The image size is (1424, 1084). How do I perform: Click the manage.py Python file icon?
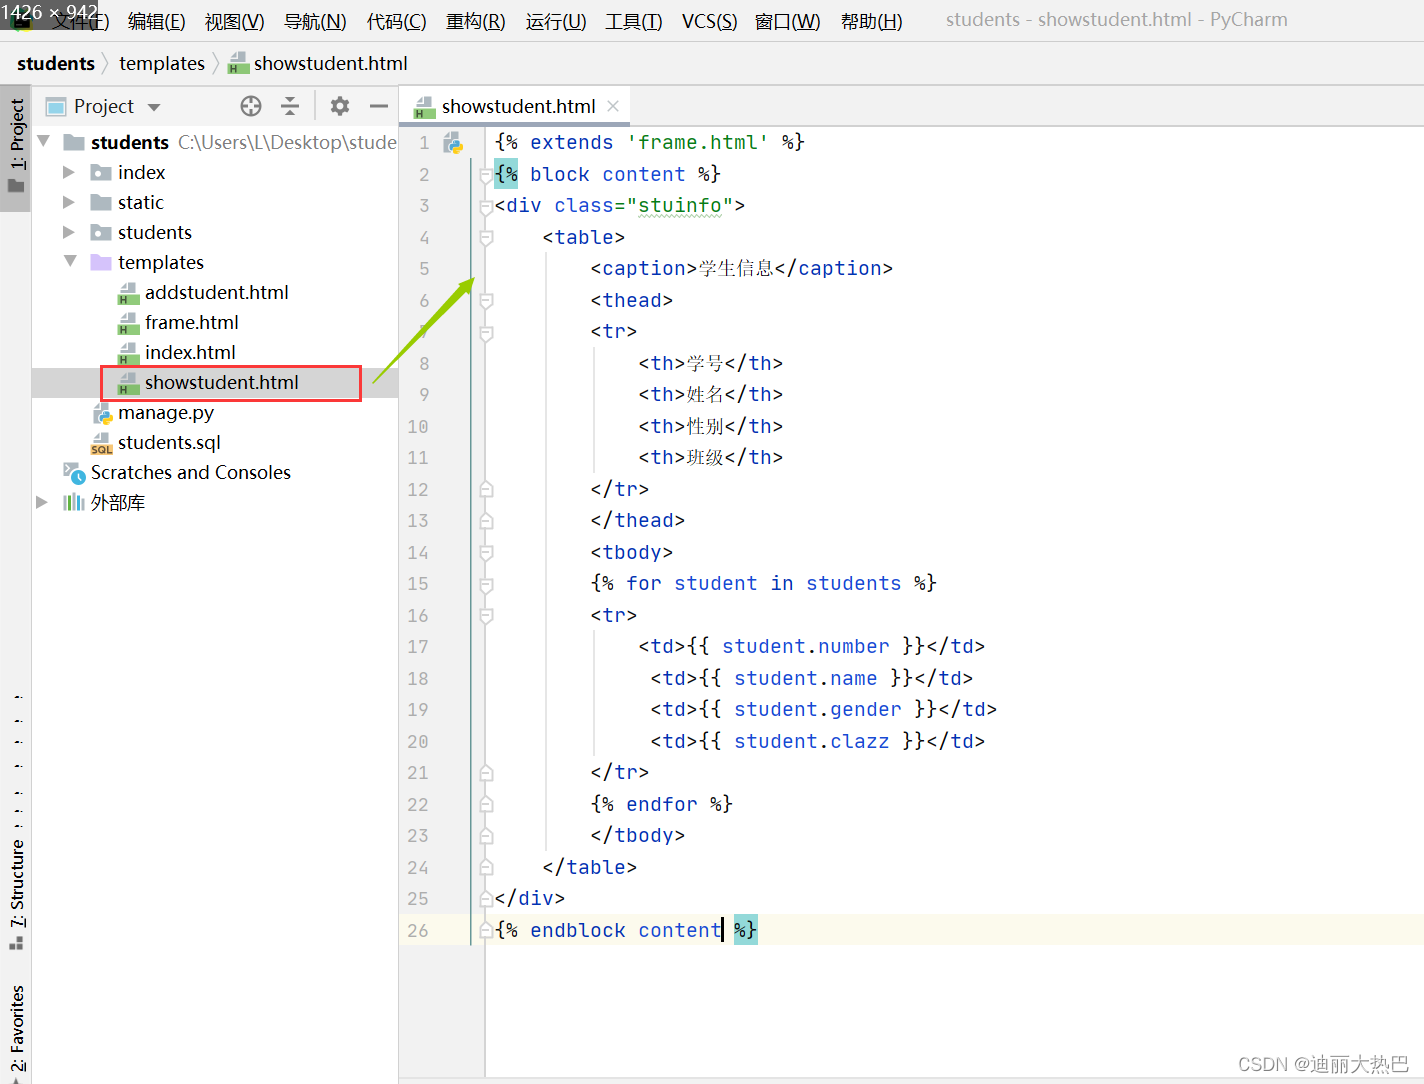102,413
